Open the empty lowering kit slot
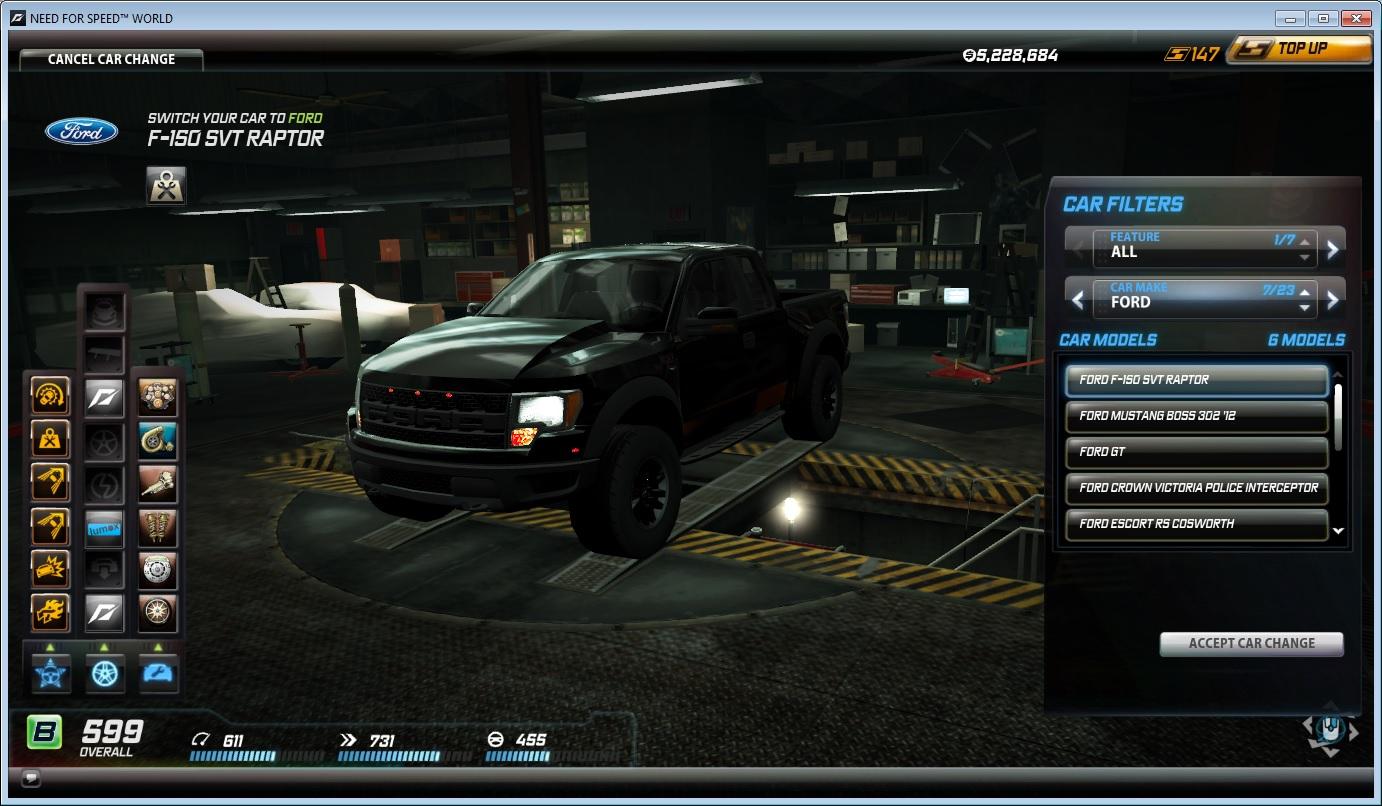Viewport: 1382px width, 806px height. [x=104, y=569]
